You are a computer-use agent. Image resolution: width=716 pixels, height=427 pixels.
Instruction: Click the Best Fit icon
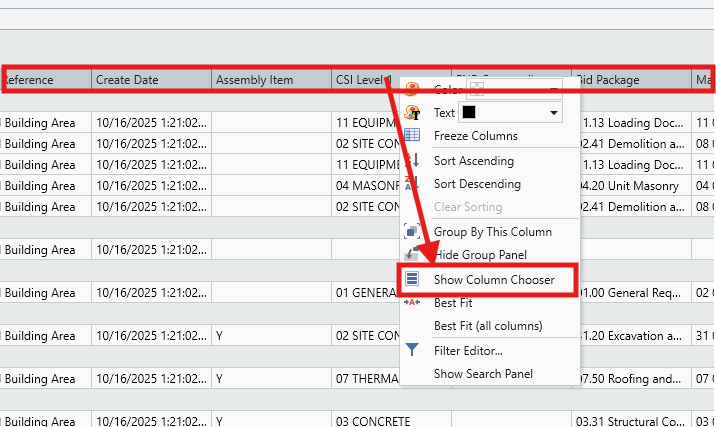[412, 302]
